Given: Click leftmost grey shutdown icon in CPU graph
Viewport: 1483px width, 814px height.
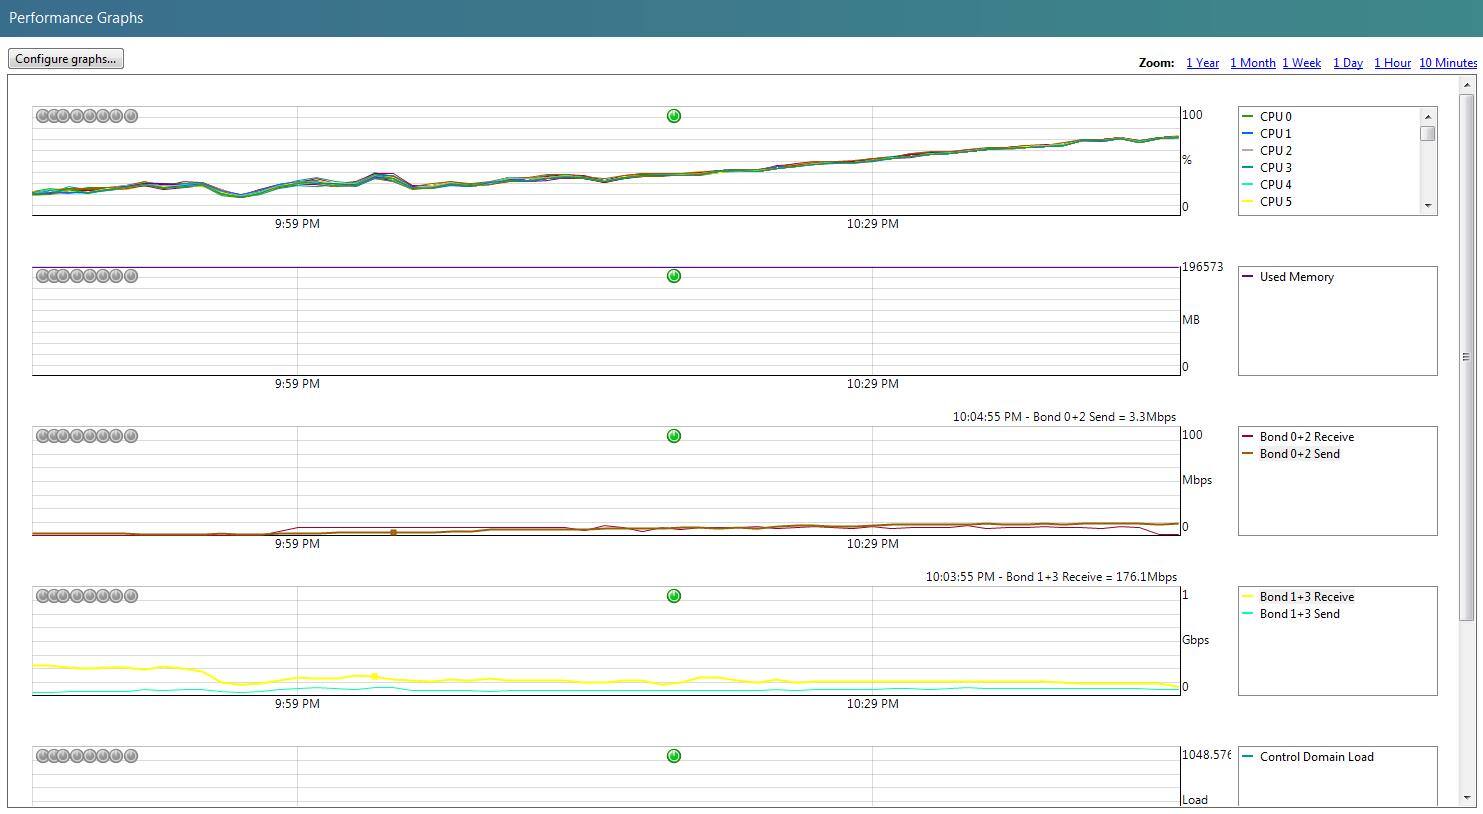Looking at the screenshot, I should [42, 116].
